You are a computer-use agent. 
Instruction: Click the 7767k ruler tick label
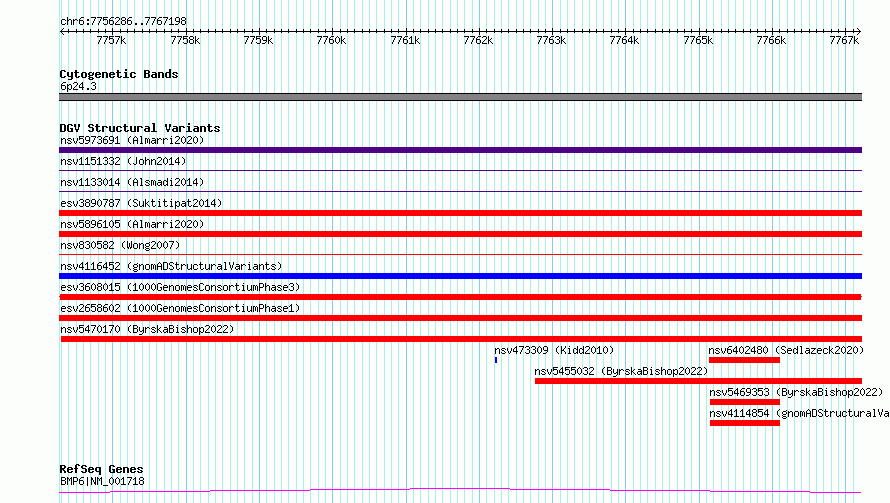[x=845, y=40]
